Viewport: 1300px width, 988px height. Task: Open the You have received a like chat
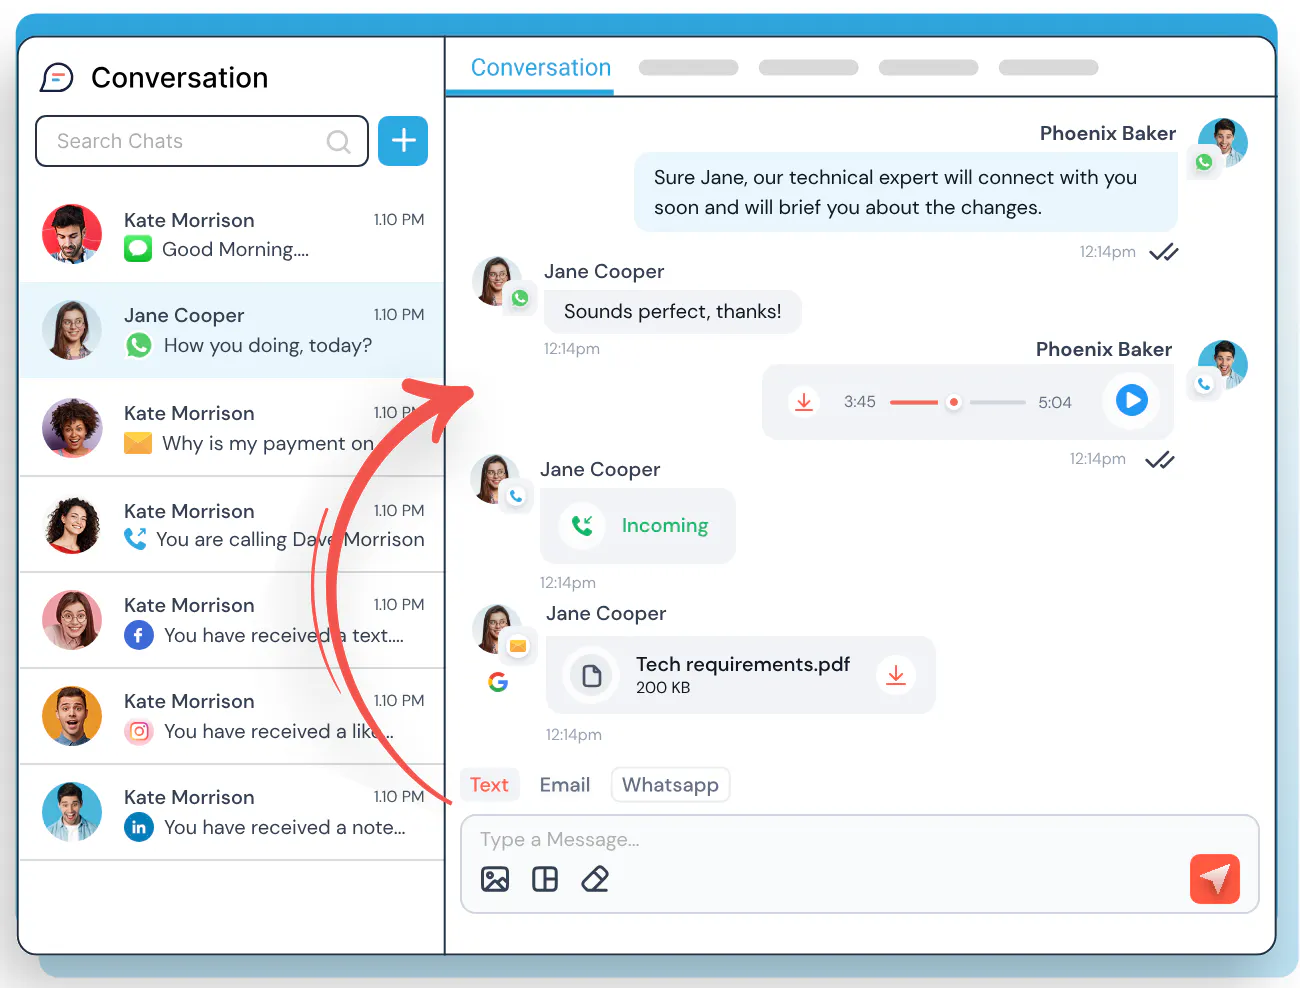point(232,717)
